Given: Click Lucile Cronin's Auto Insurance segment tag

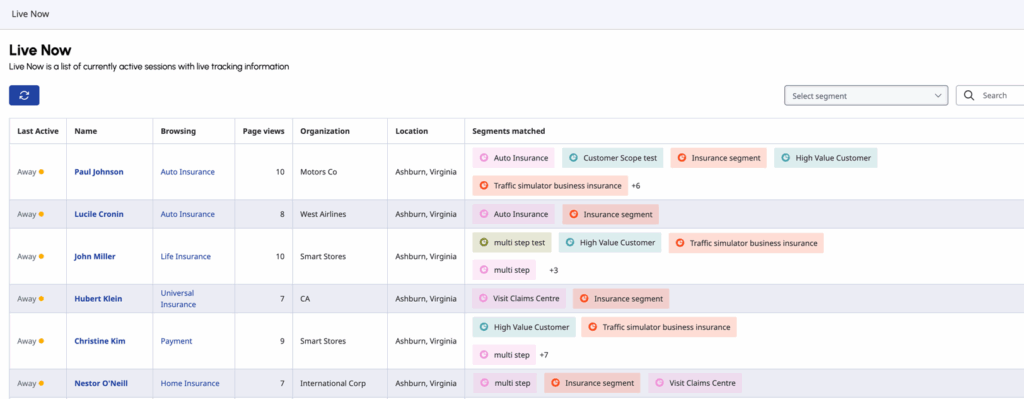Looking at the screenshot, I should coord(513,214).
